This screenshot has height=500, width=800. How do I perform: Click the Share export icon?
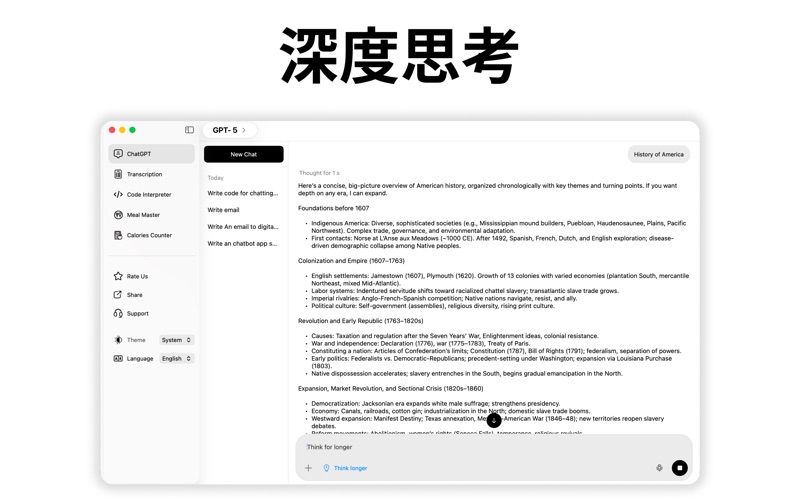click(118, 295)
